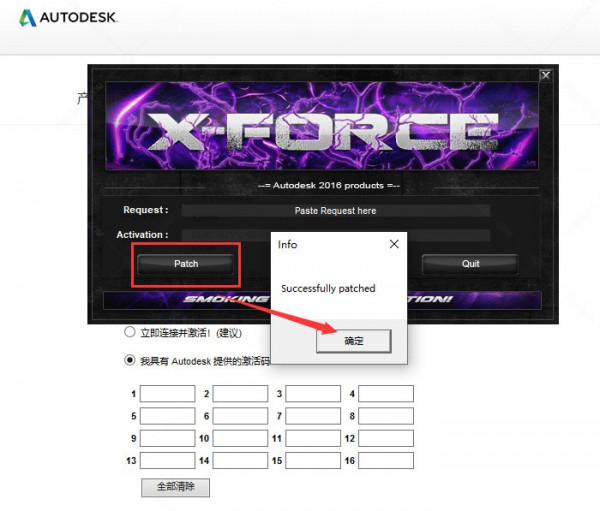Image resolution: width=600 pixels, height=511 pixels.
Task: Click the Quit button in X-Force
Action: pos(470,264)
